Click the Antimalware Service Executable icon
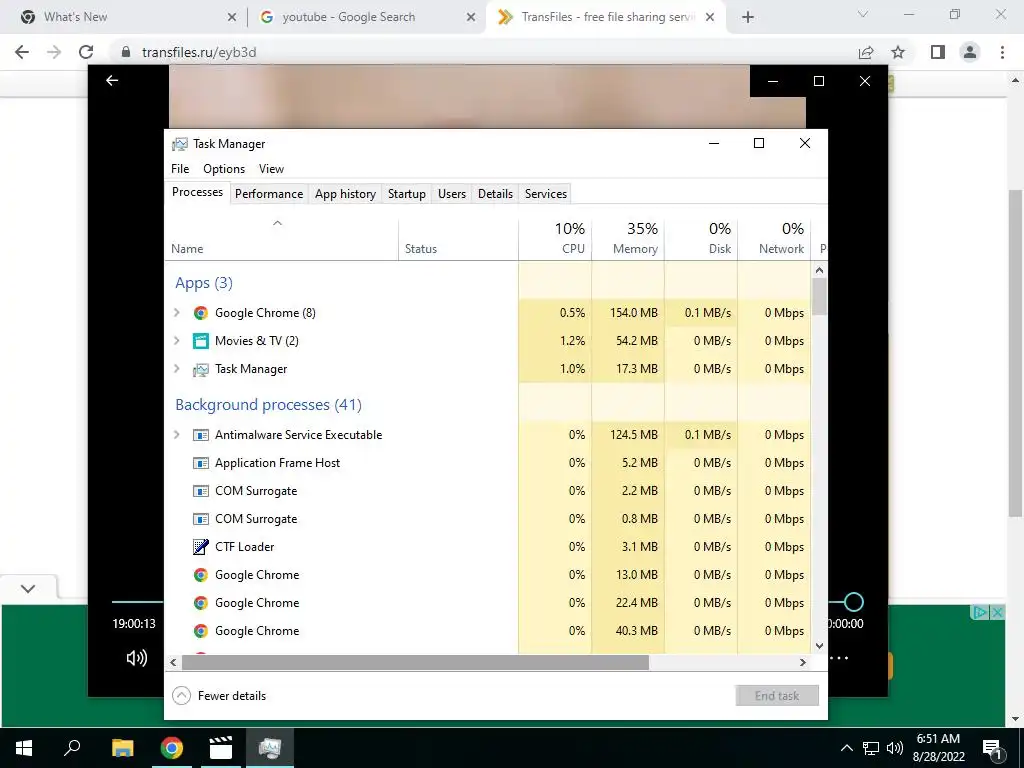This screenshot has height=768, width=1024. [200, 435]
